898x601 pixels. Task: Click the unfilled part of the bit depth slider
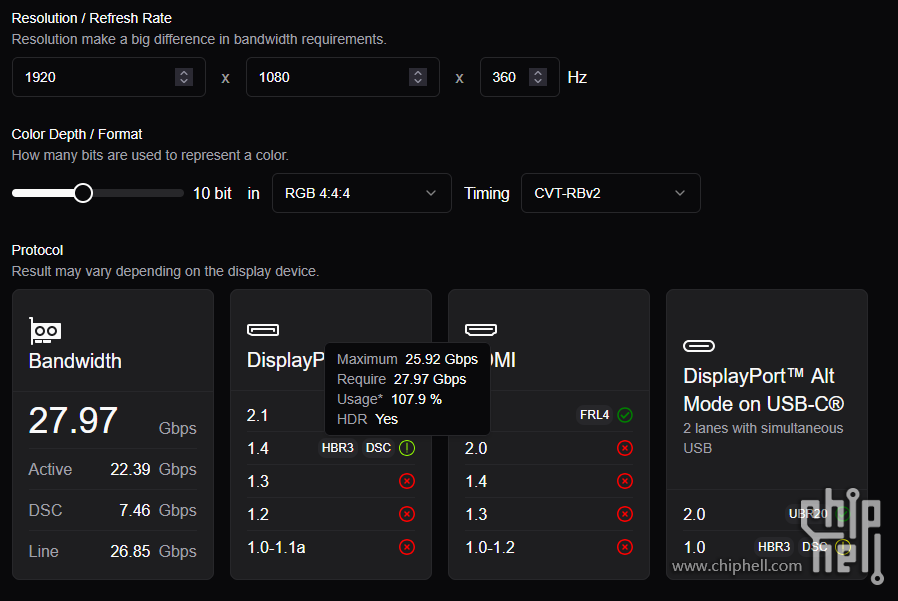click(x=138, y=193)
